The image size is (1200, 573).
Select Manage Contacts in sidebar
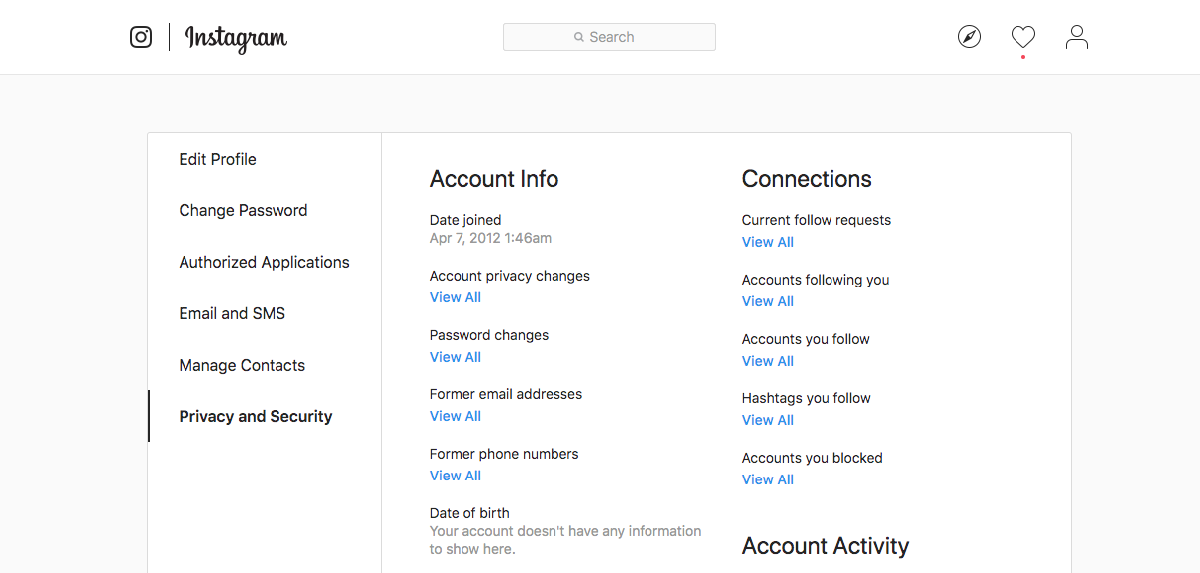click(242, 365)
